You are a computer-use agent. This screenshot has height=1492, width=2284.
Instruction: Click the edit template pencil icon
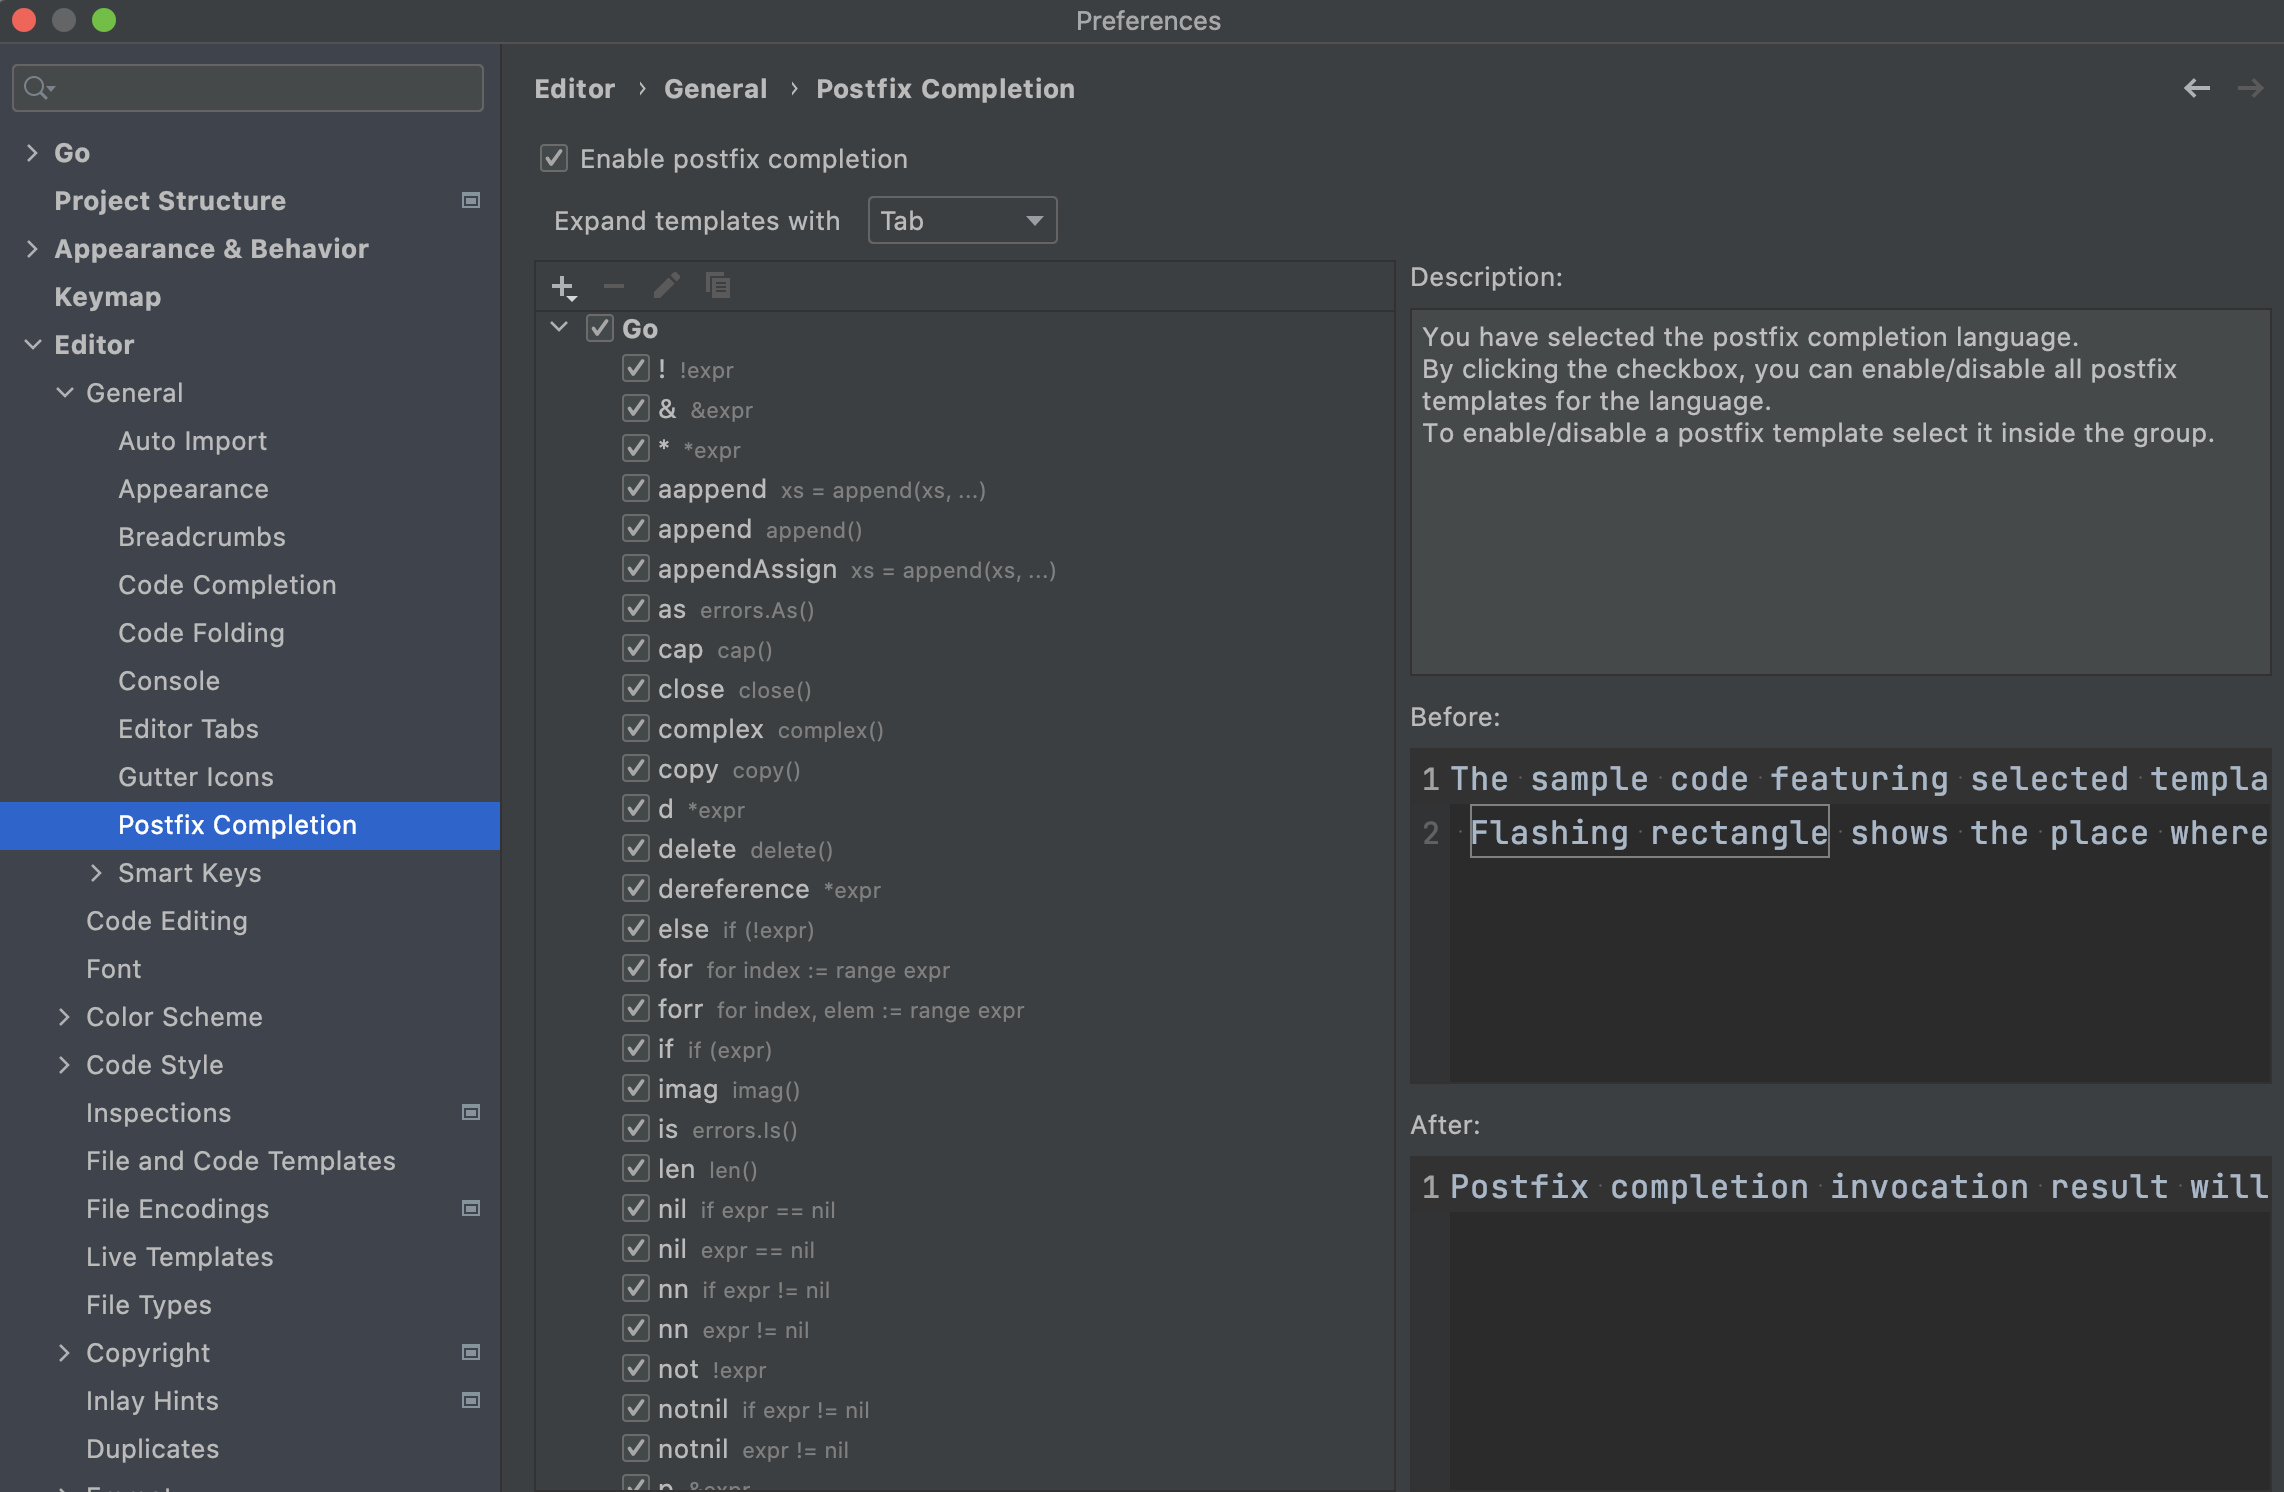(x=666, y=287)
